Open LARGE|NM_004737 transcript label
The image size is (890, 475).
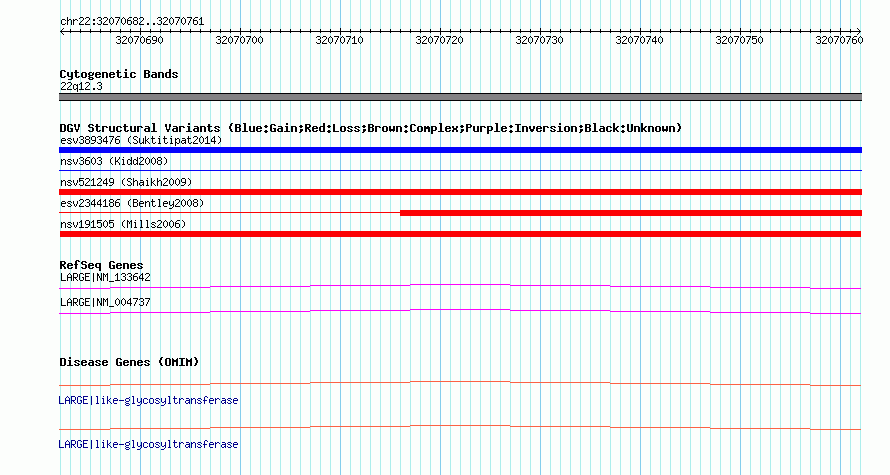click(105, 302)
